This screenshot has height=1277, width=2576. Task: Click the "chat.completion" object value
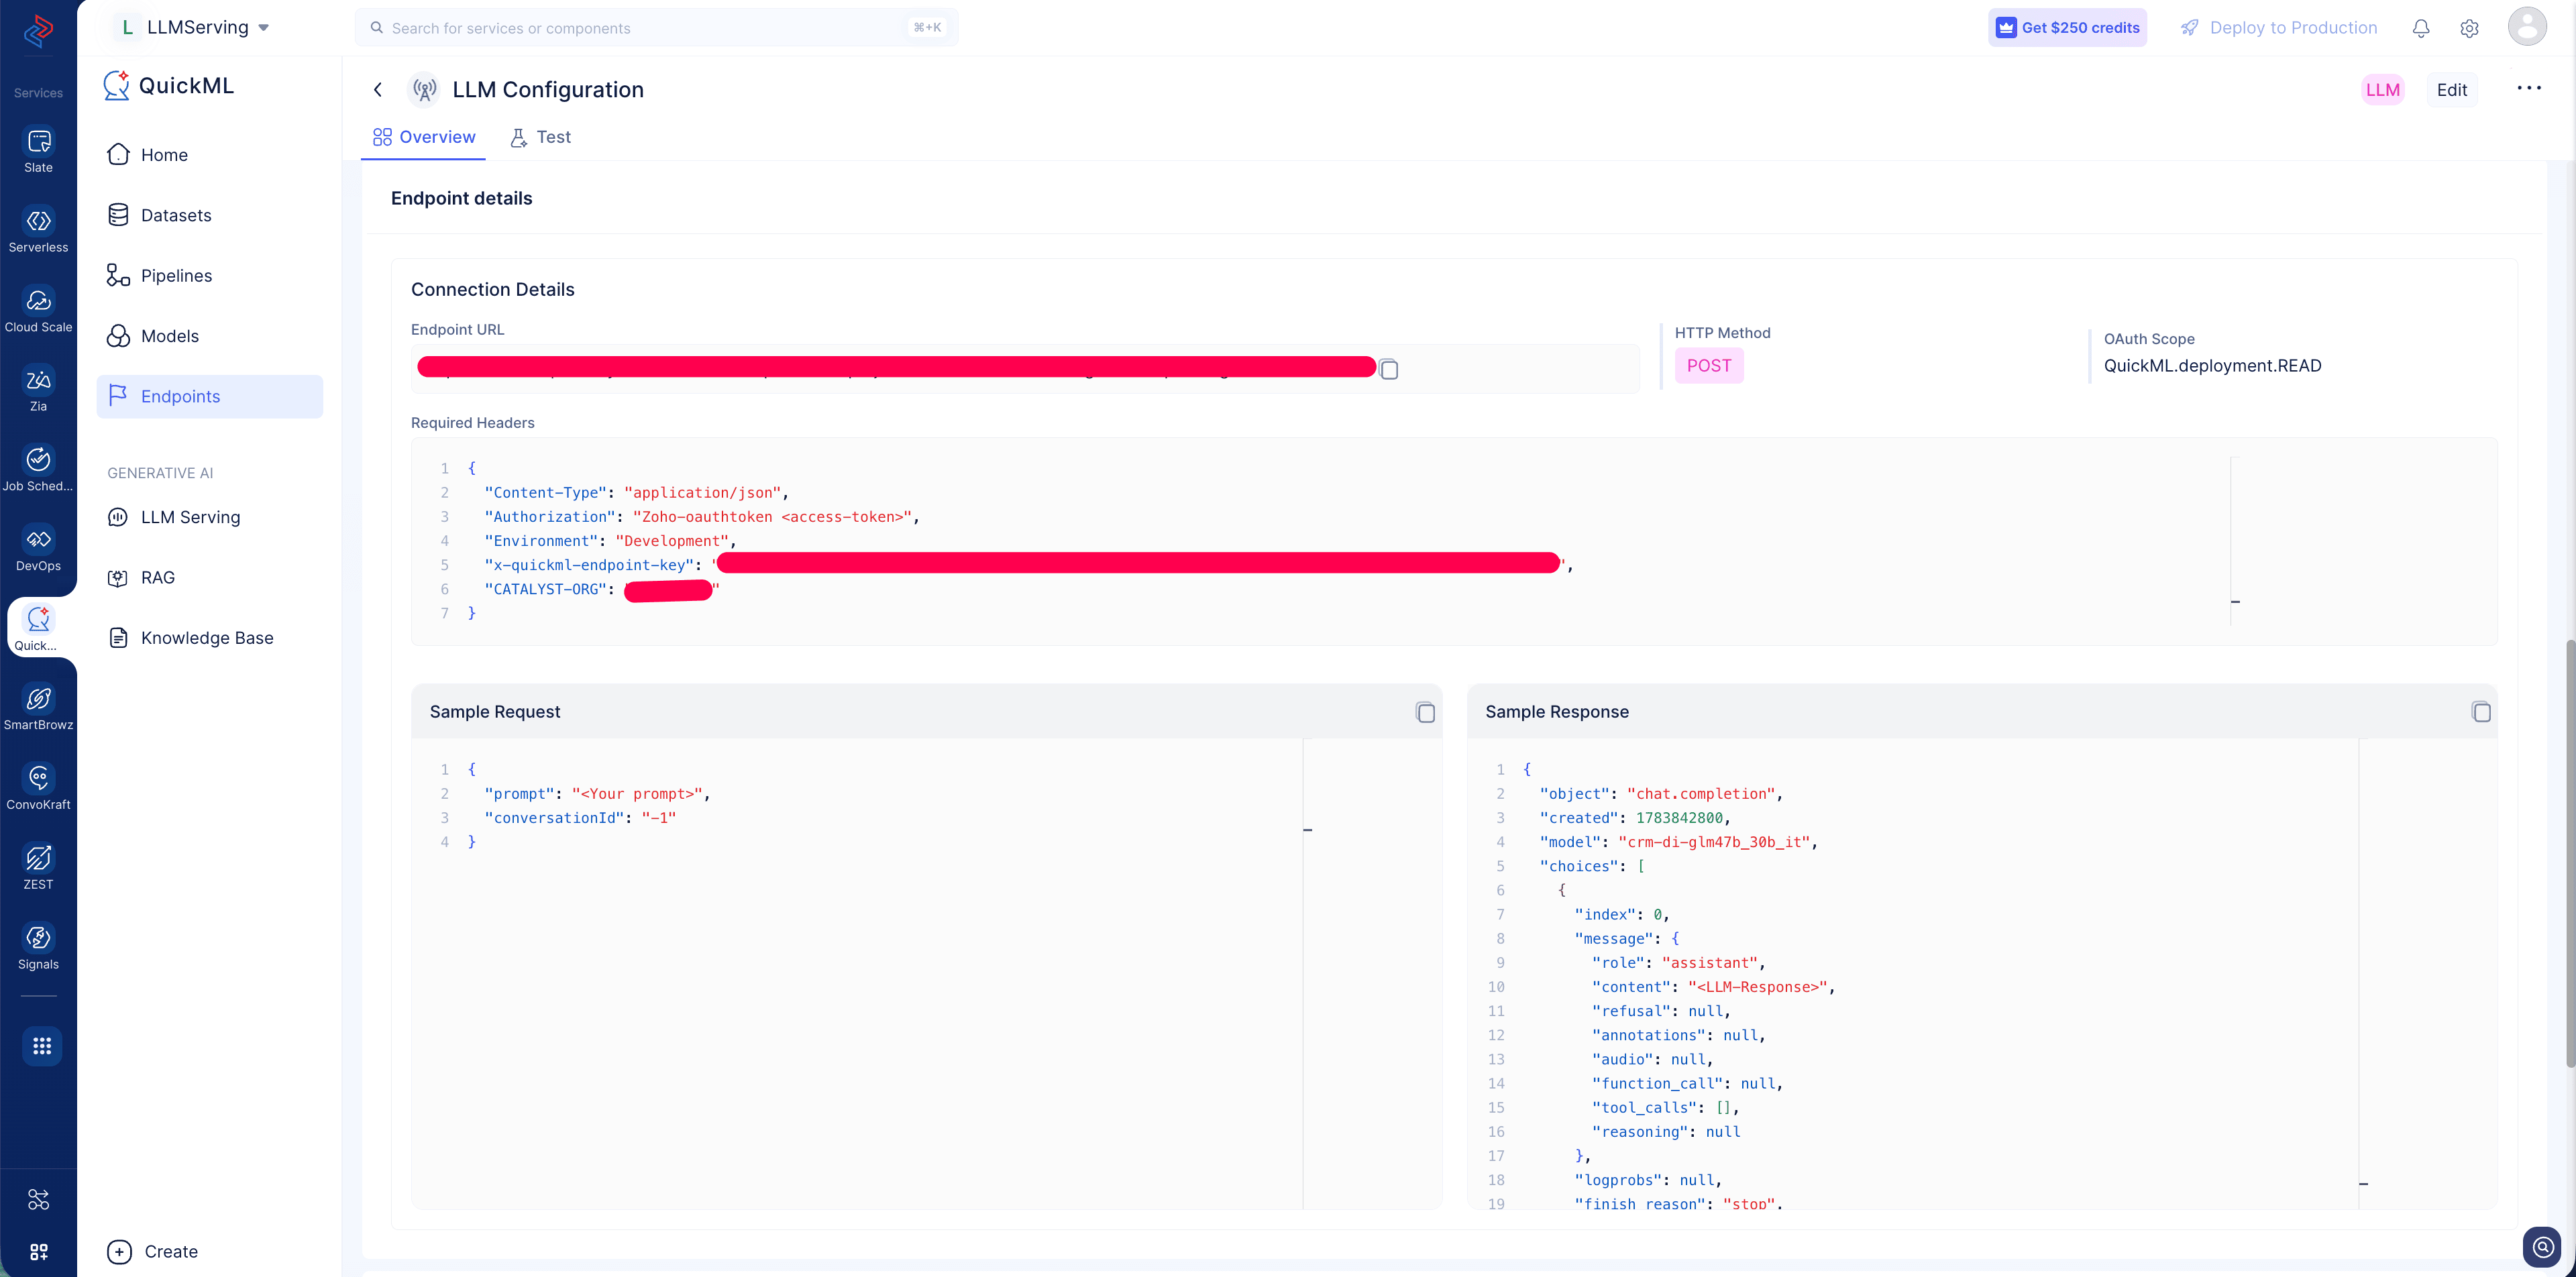[1701, 794]
